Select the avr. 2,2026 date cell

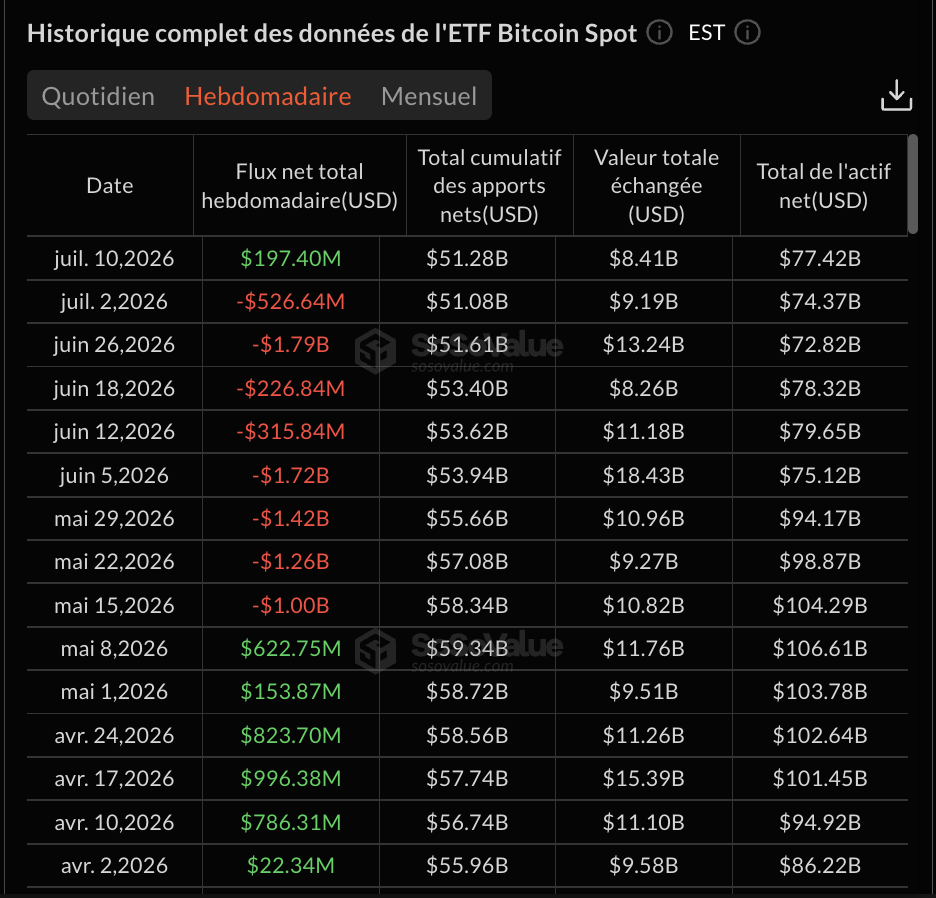(114, 866)
